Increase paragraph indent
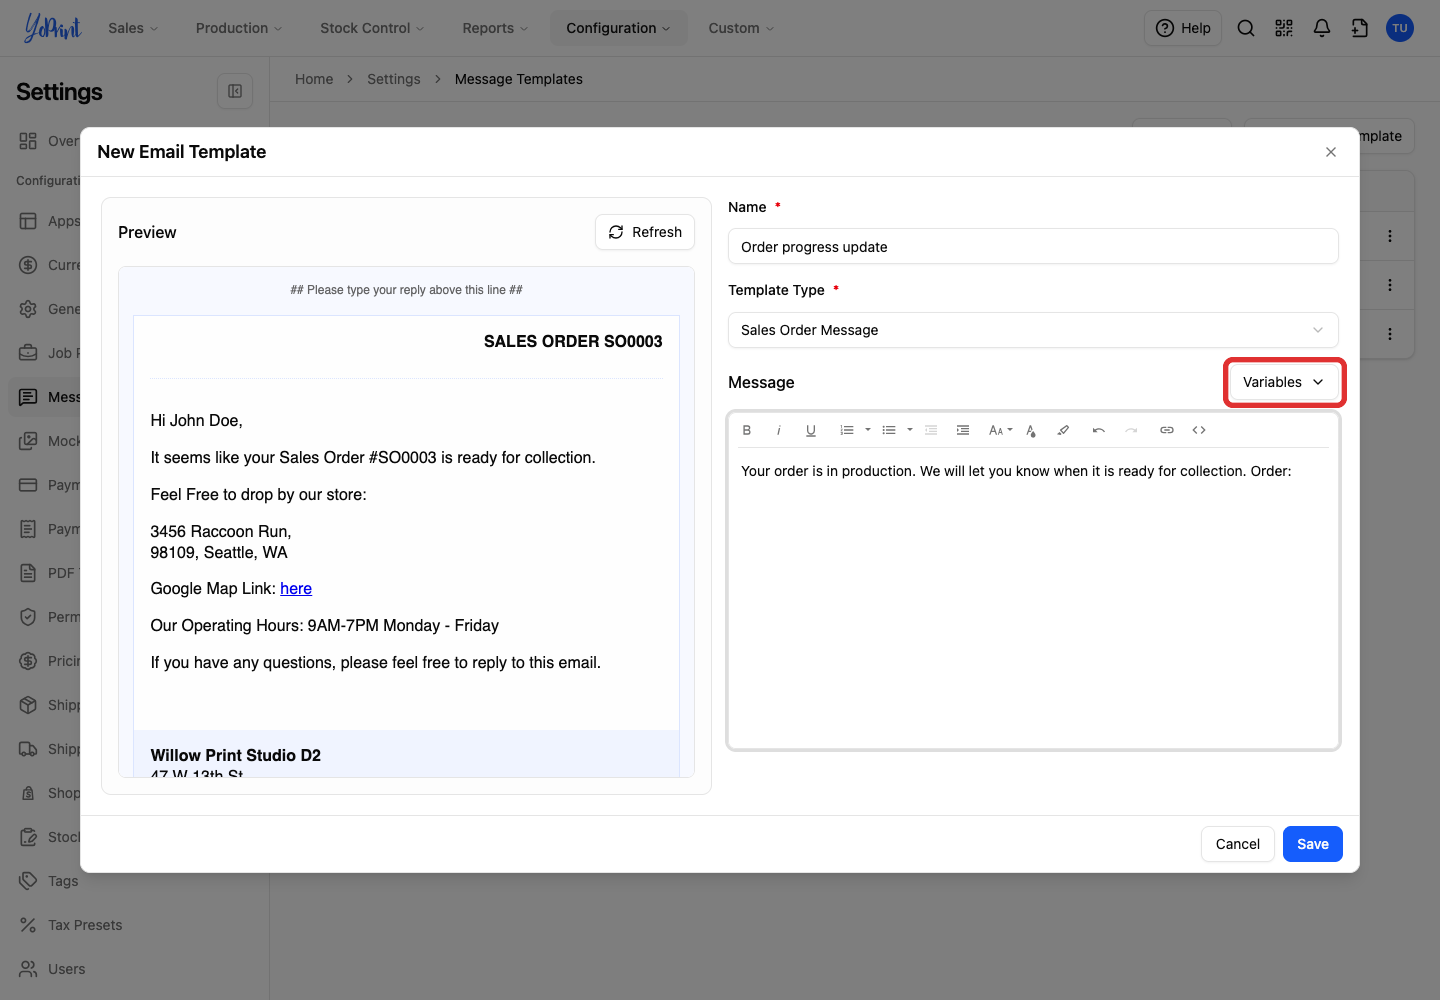 tap(963, 430)
